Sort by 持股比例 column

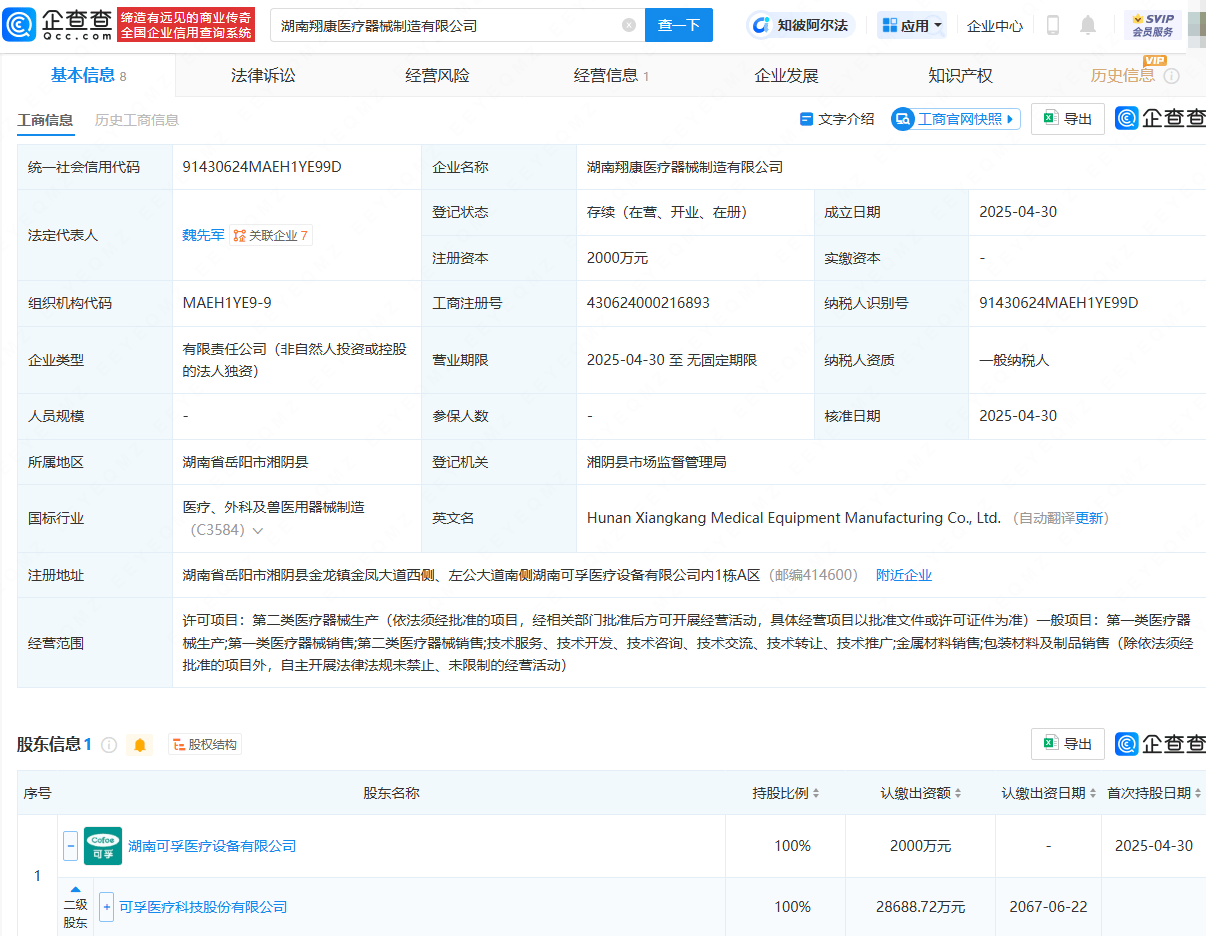pos(786,793)
